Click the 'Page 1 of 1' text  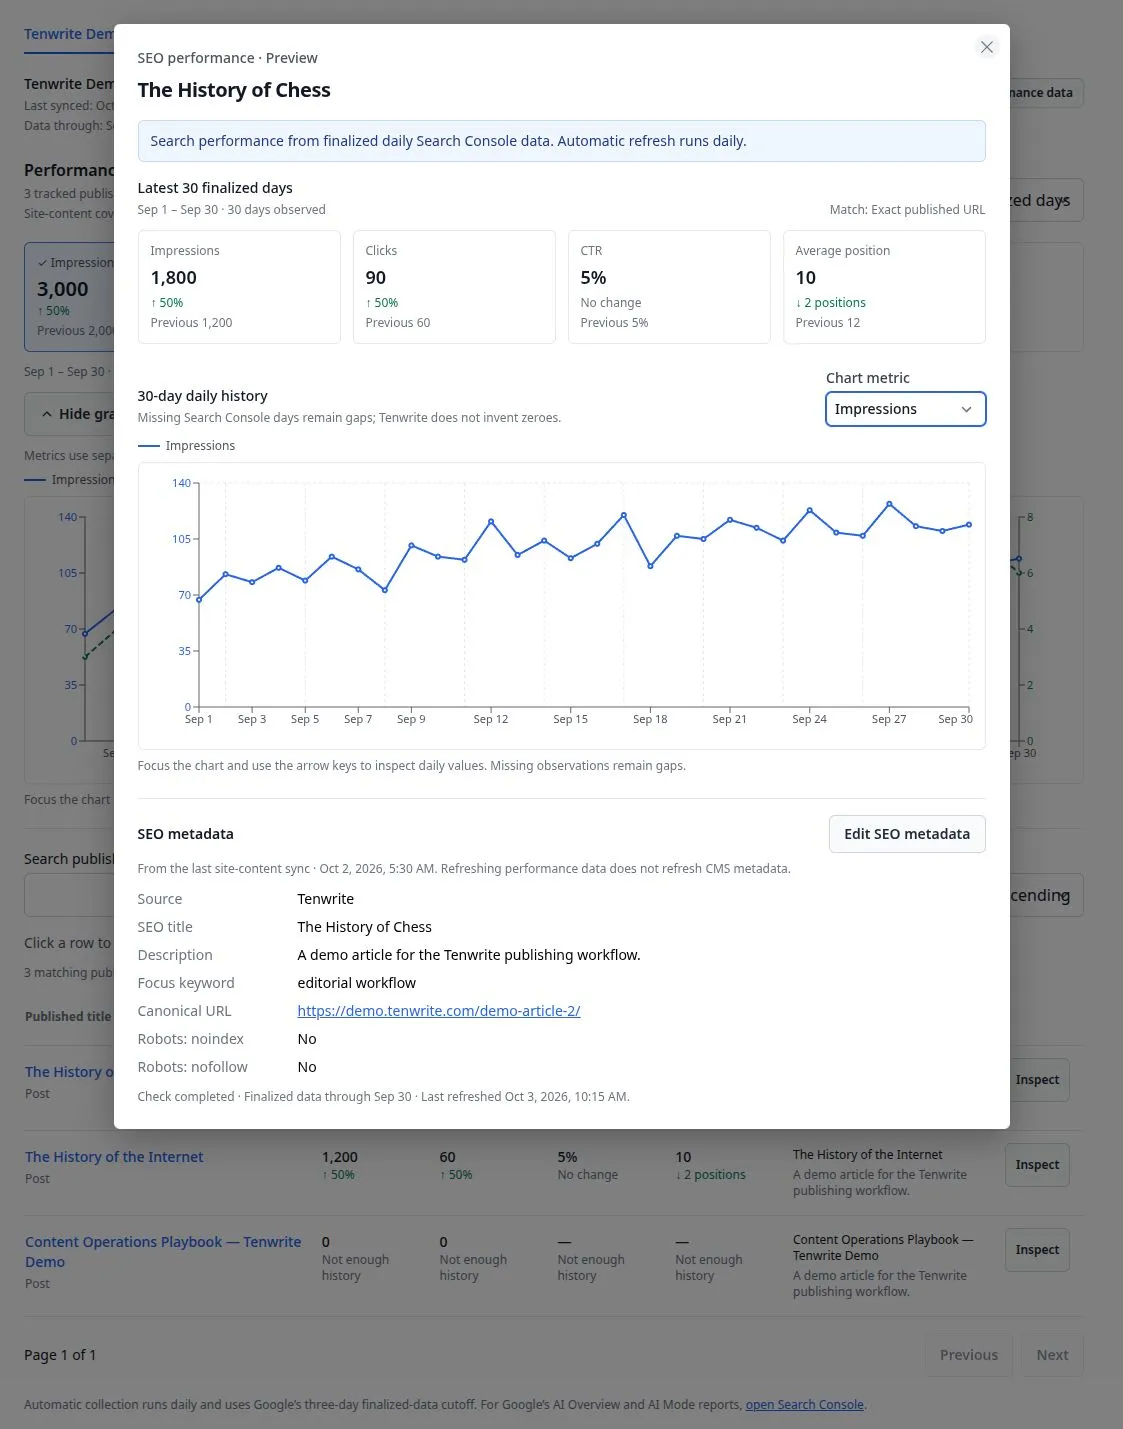(x=60, y=1355)
